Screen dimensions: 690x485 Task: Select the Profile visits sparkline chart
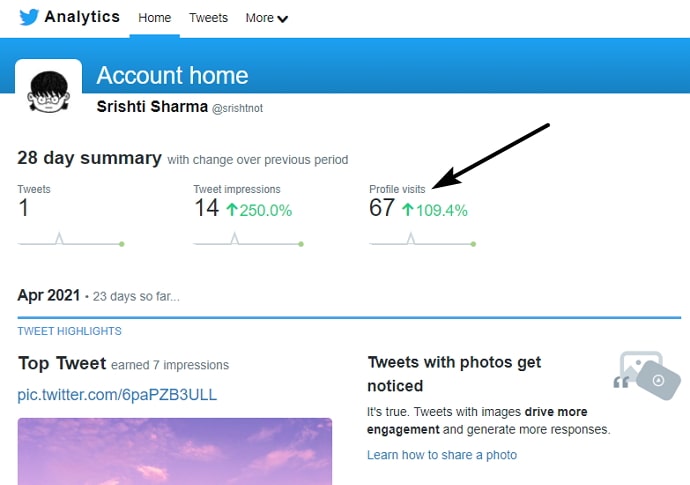tap(422, 239)
